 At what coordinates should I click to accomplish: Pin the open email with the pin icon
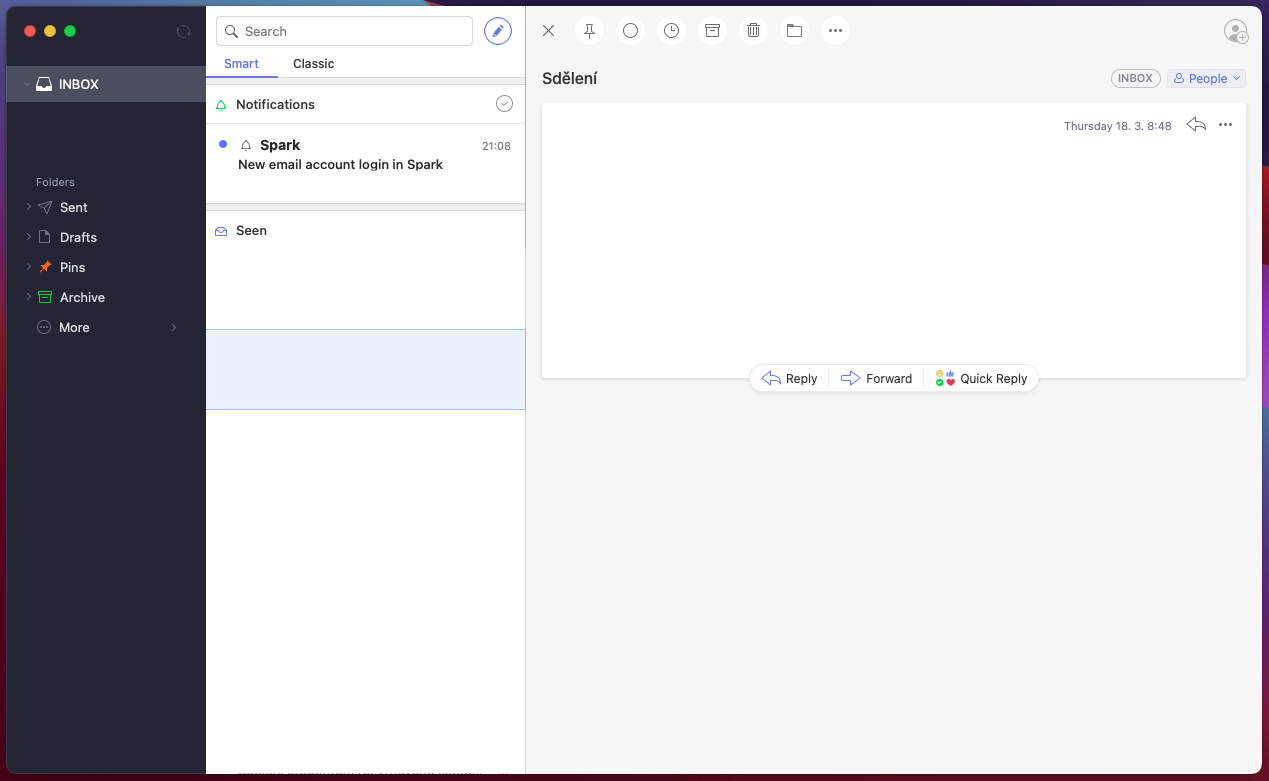coord(589,31)
